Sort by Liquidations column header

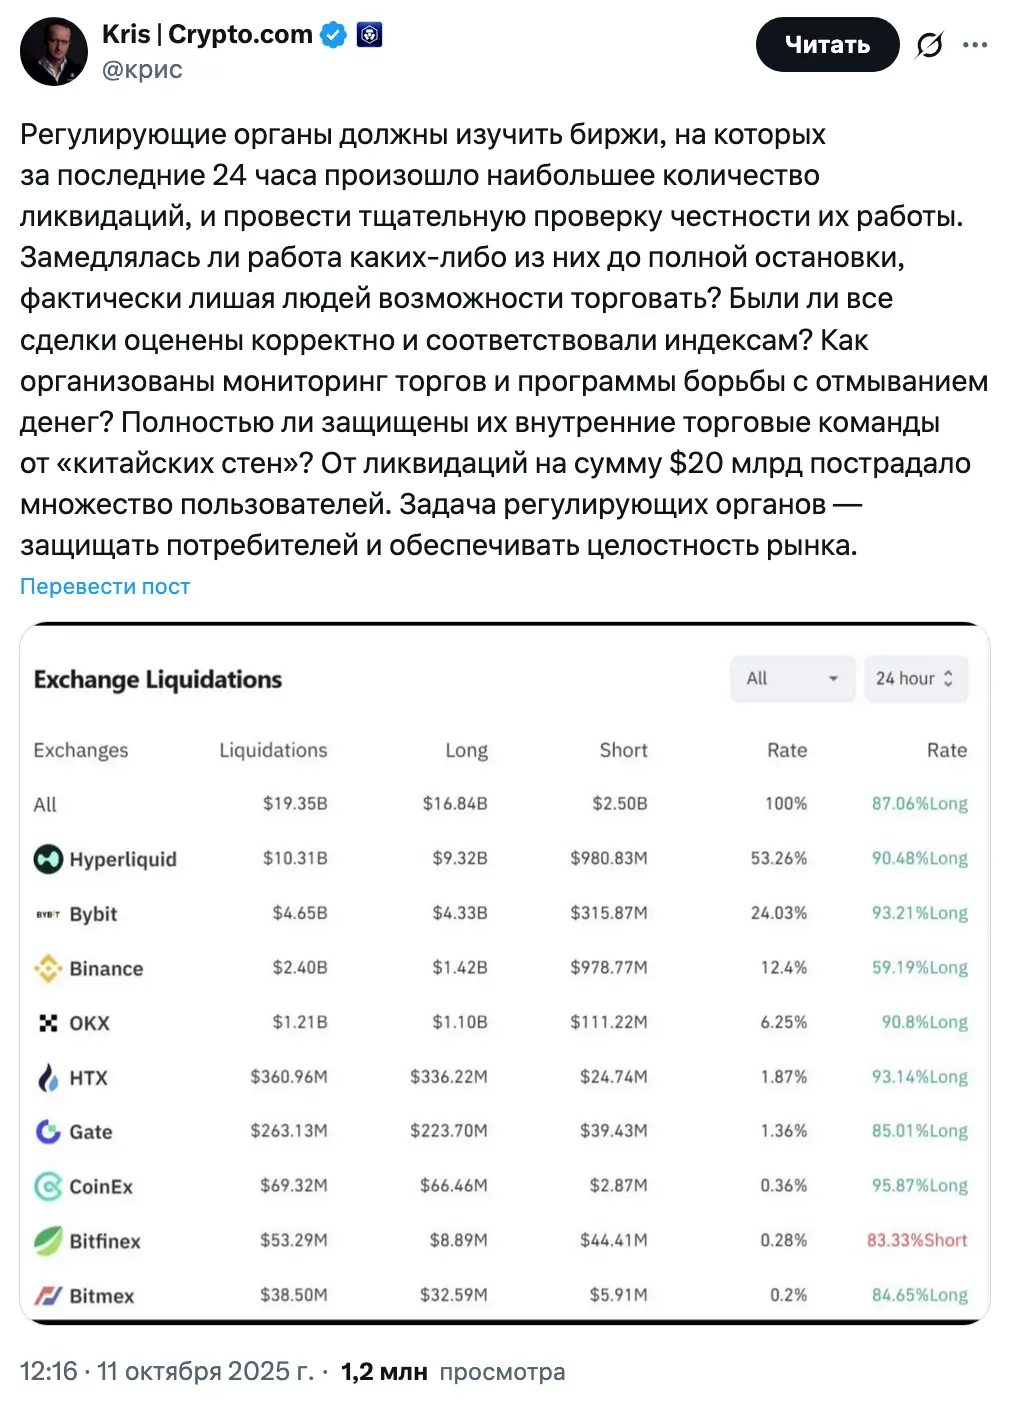click(273, 750)
